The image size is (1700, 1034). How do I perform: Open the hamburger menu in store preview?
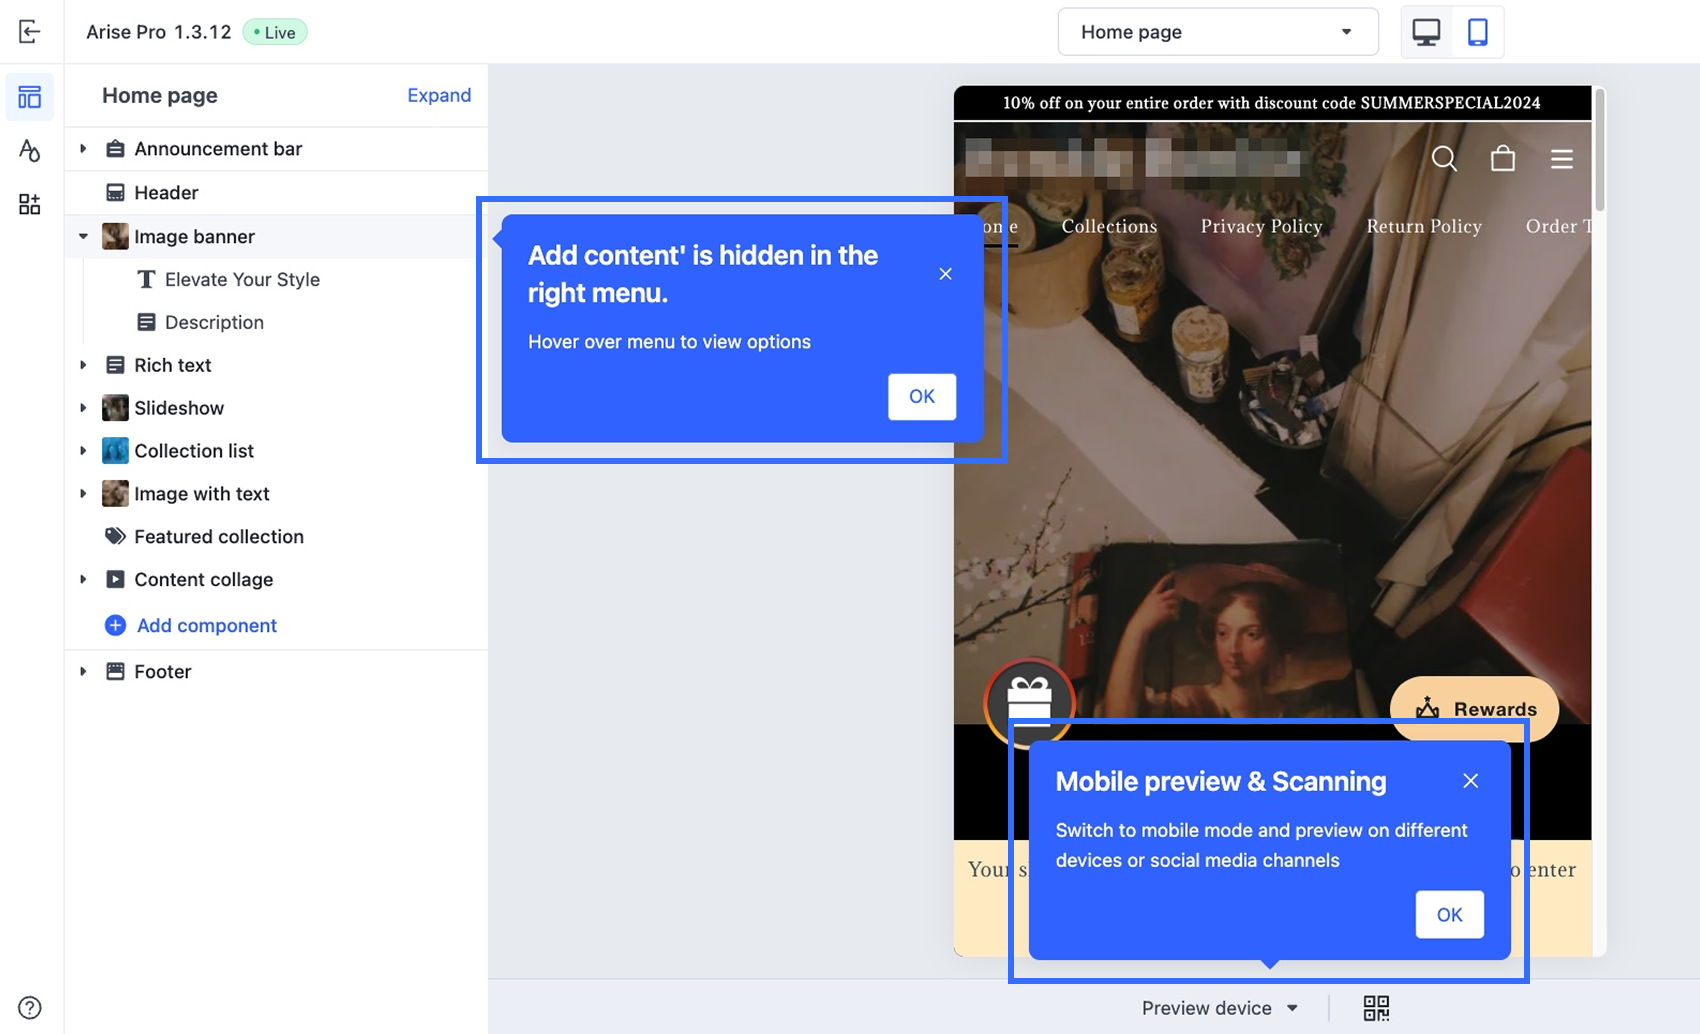1562,159
